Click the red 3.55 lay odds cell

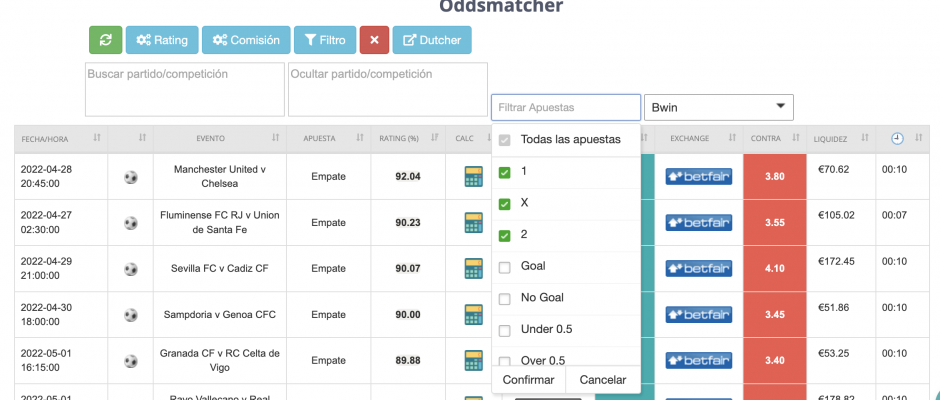[775, 222]
